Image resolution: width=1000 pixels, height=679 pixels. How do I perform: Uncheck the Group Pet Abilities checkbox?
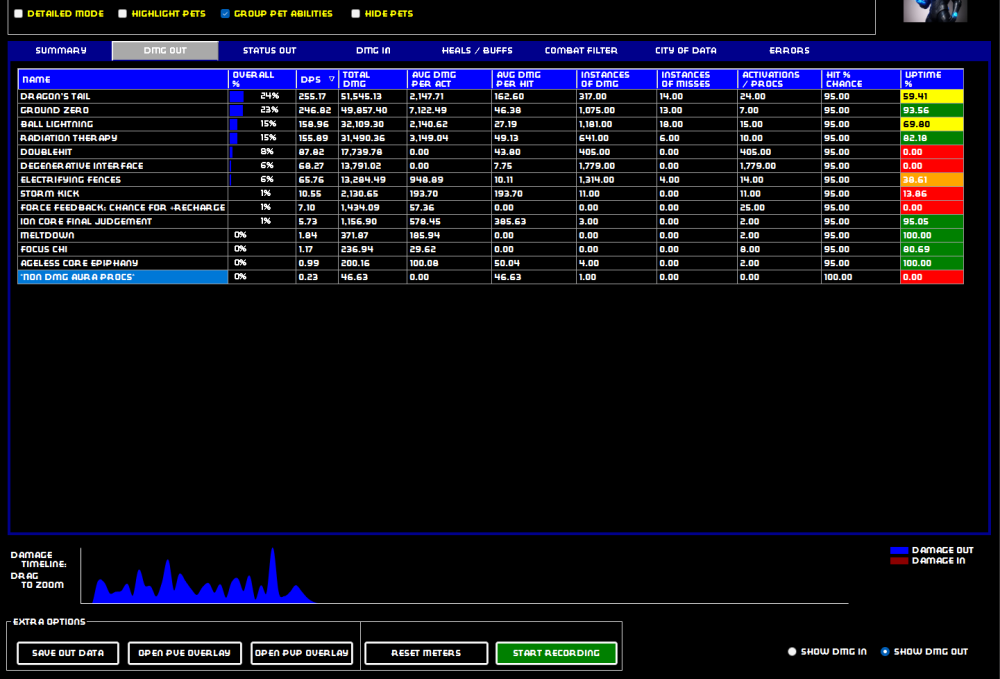tap(225, 14)
